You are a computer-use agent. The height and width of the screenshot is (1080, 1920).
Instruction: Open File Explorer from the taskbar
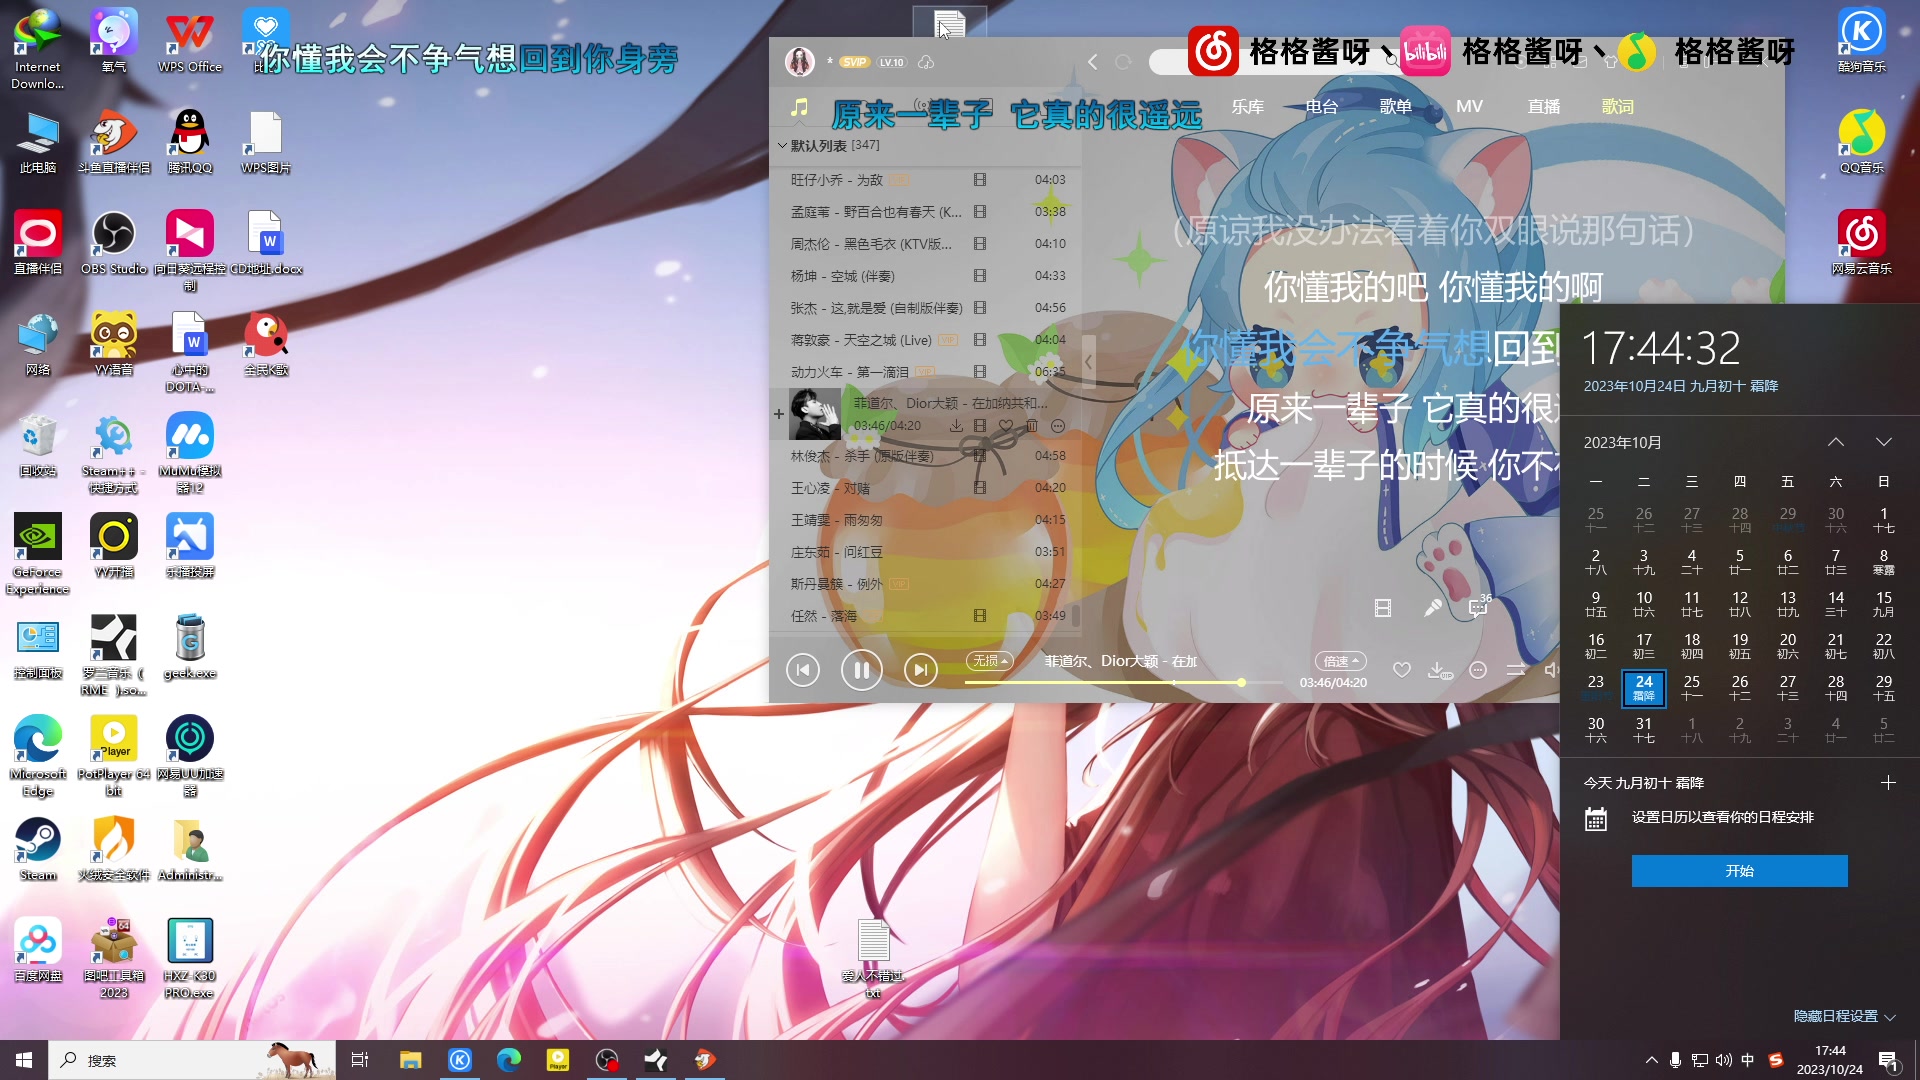coord(410,1060)
